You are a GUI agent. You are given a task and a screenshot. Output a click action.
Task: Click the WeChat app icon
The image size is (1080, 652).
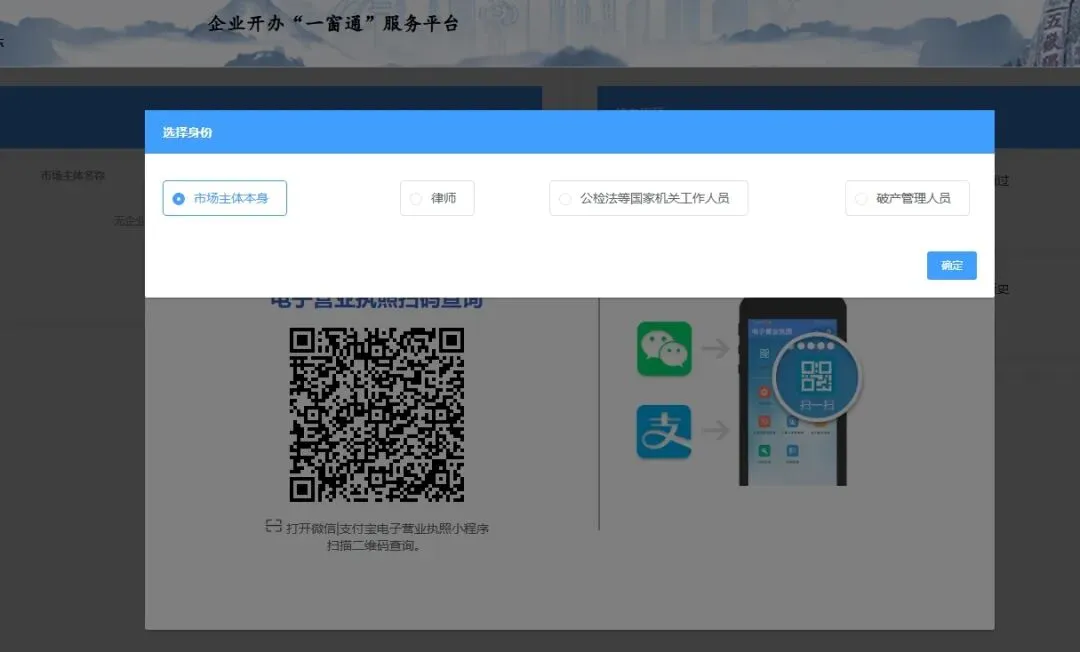[x=664, y=349]
